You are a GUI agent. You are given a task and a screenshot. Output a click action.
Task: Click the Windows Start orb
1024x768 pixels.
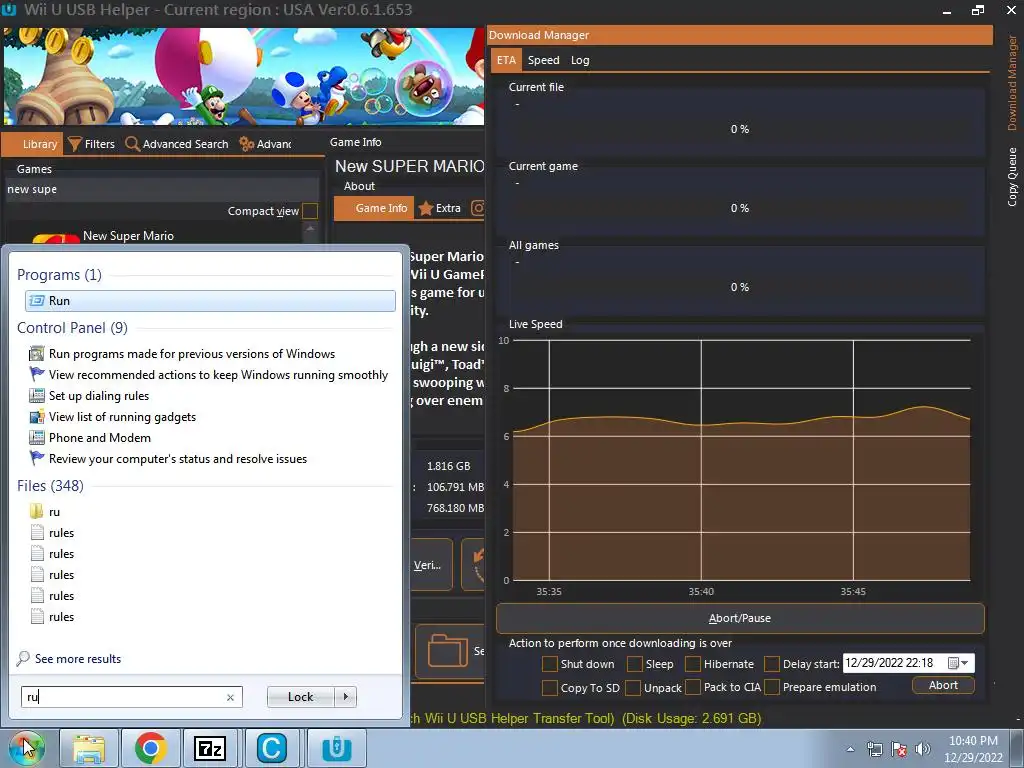pyautogui.click(x=26, y=748)
